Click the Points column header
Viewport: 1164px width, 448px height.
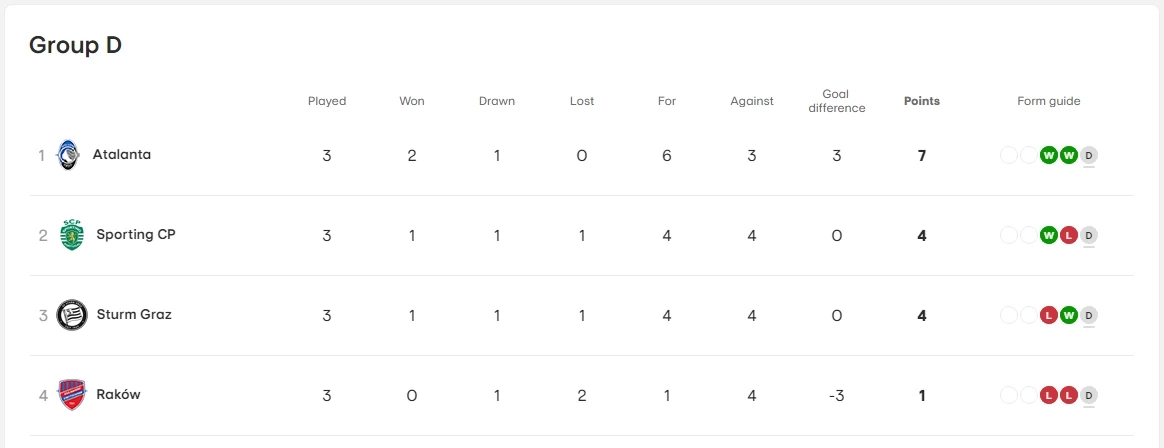[921, 101]
